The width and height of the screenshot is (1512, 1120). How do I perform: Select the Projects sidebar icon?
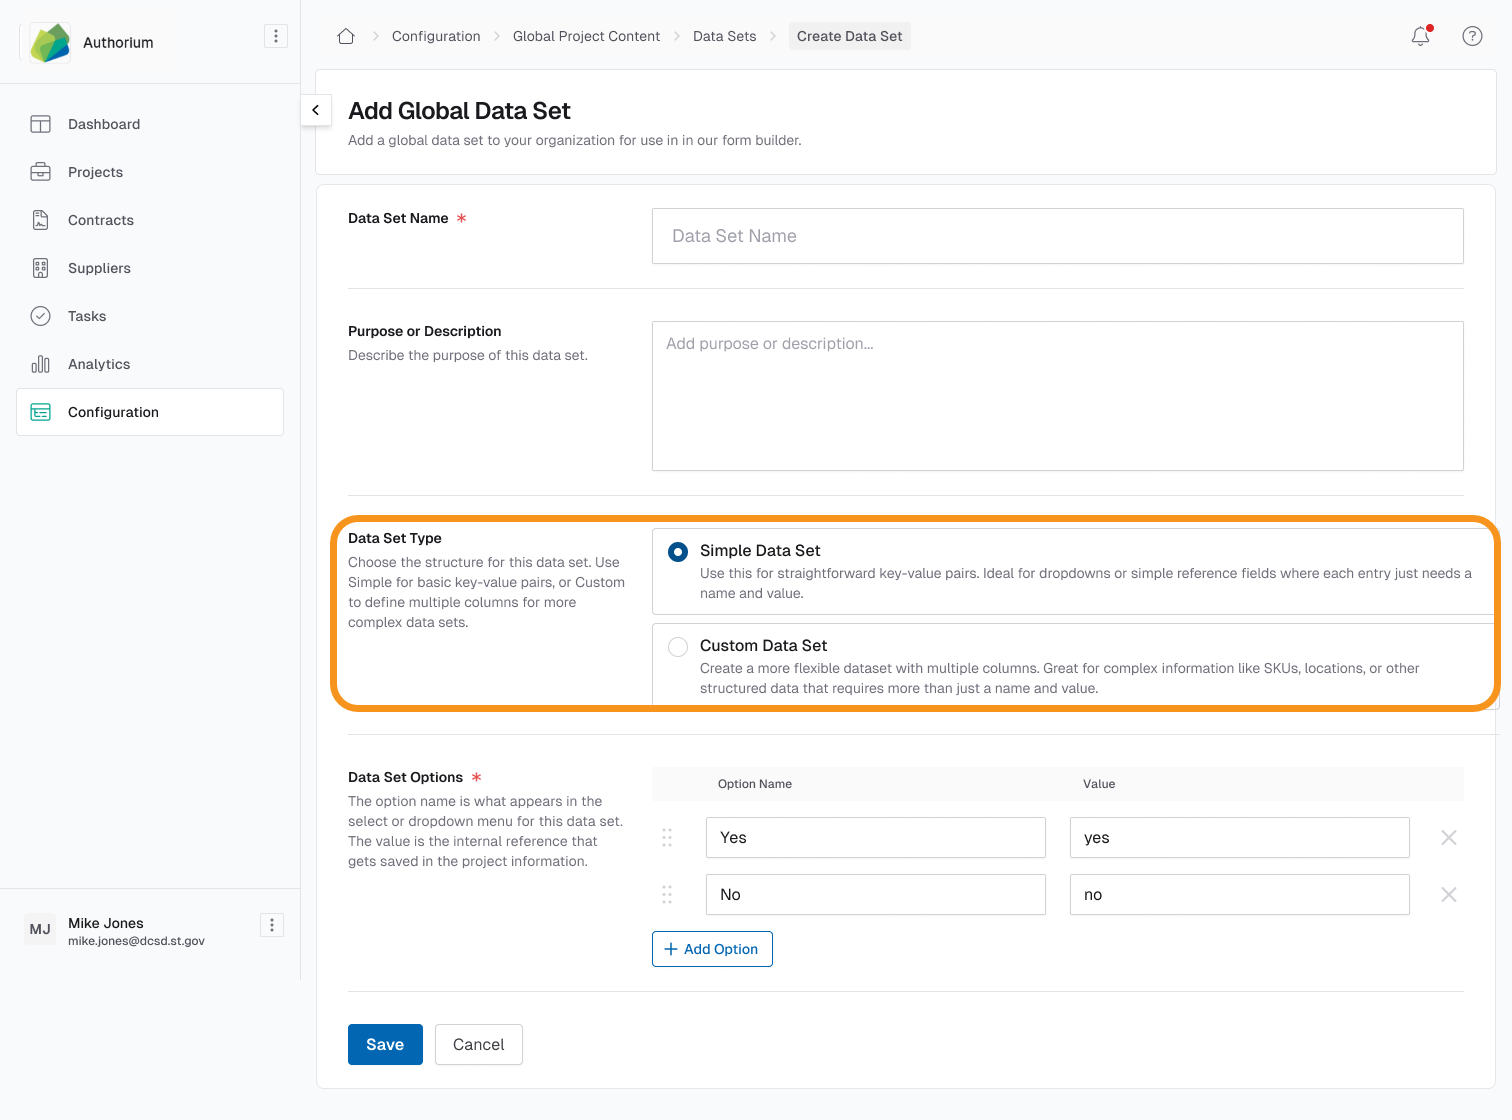40,172
